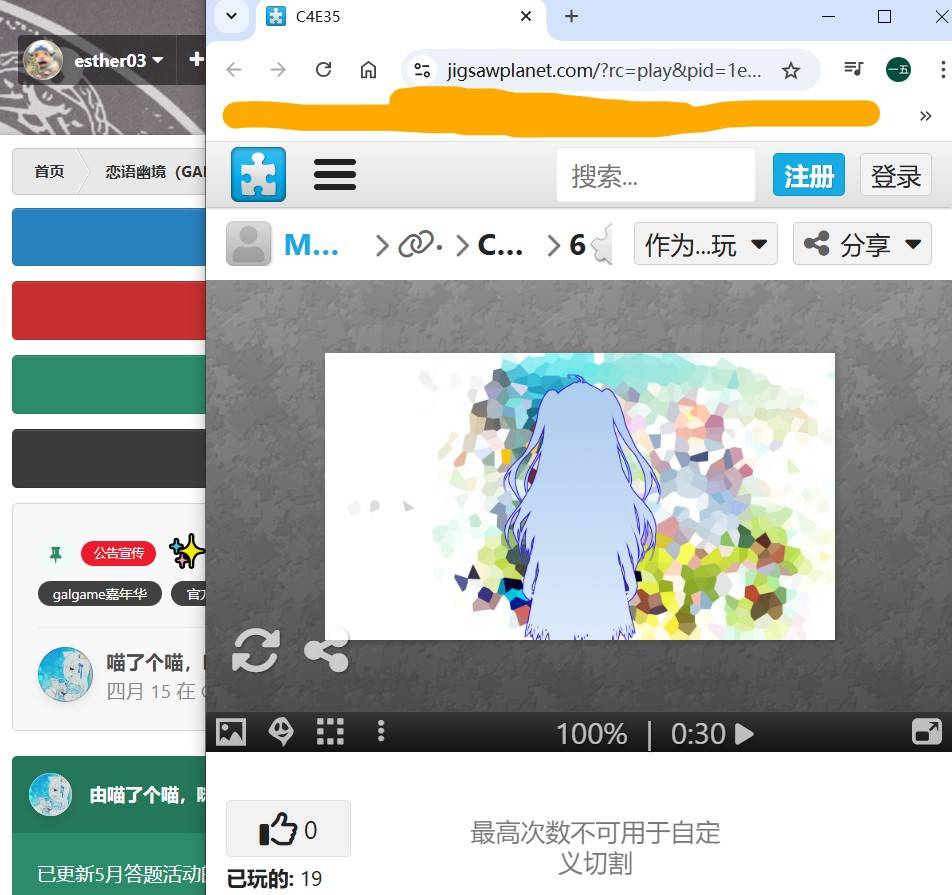The image size is (952, 895).
Task: Maximize the browser window
Action: (x=885, y=16)
